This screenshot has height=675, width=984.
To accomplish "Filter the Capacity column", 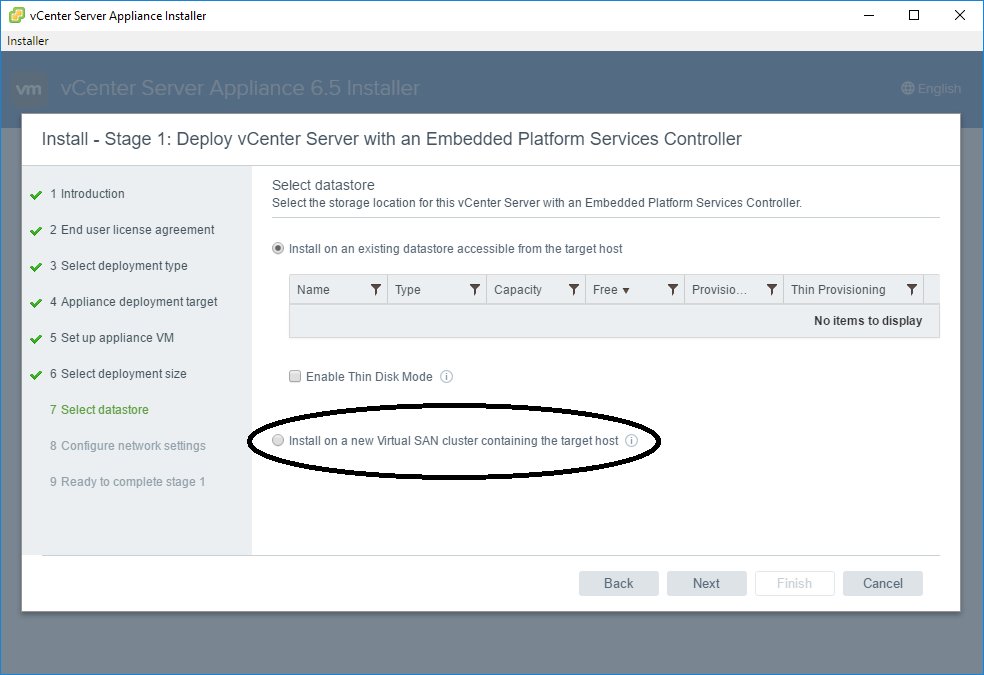I will pyautogui.click(x=574, y=289).
